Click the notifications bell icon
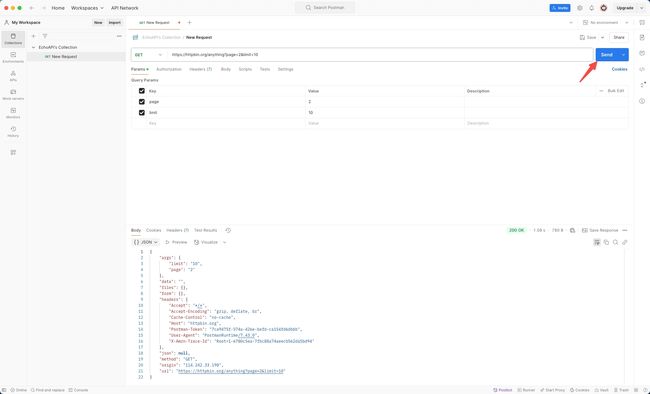 (x=592, y=8)
